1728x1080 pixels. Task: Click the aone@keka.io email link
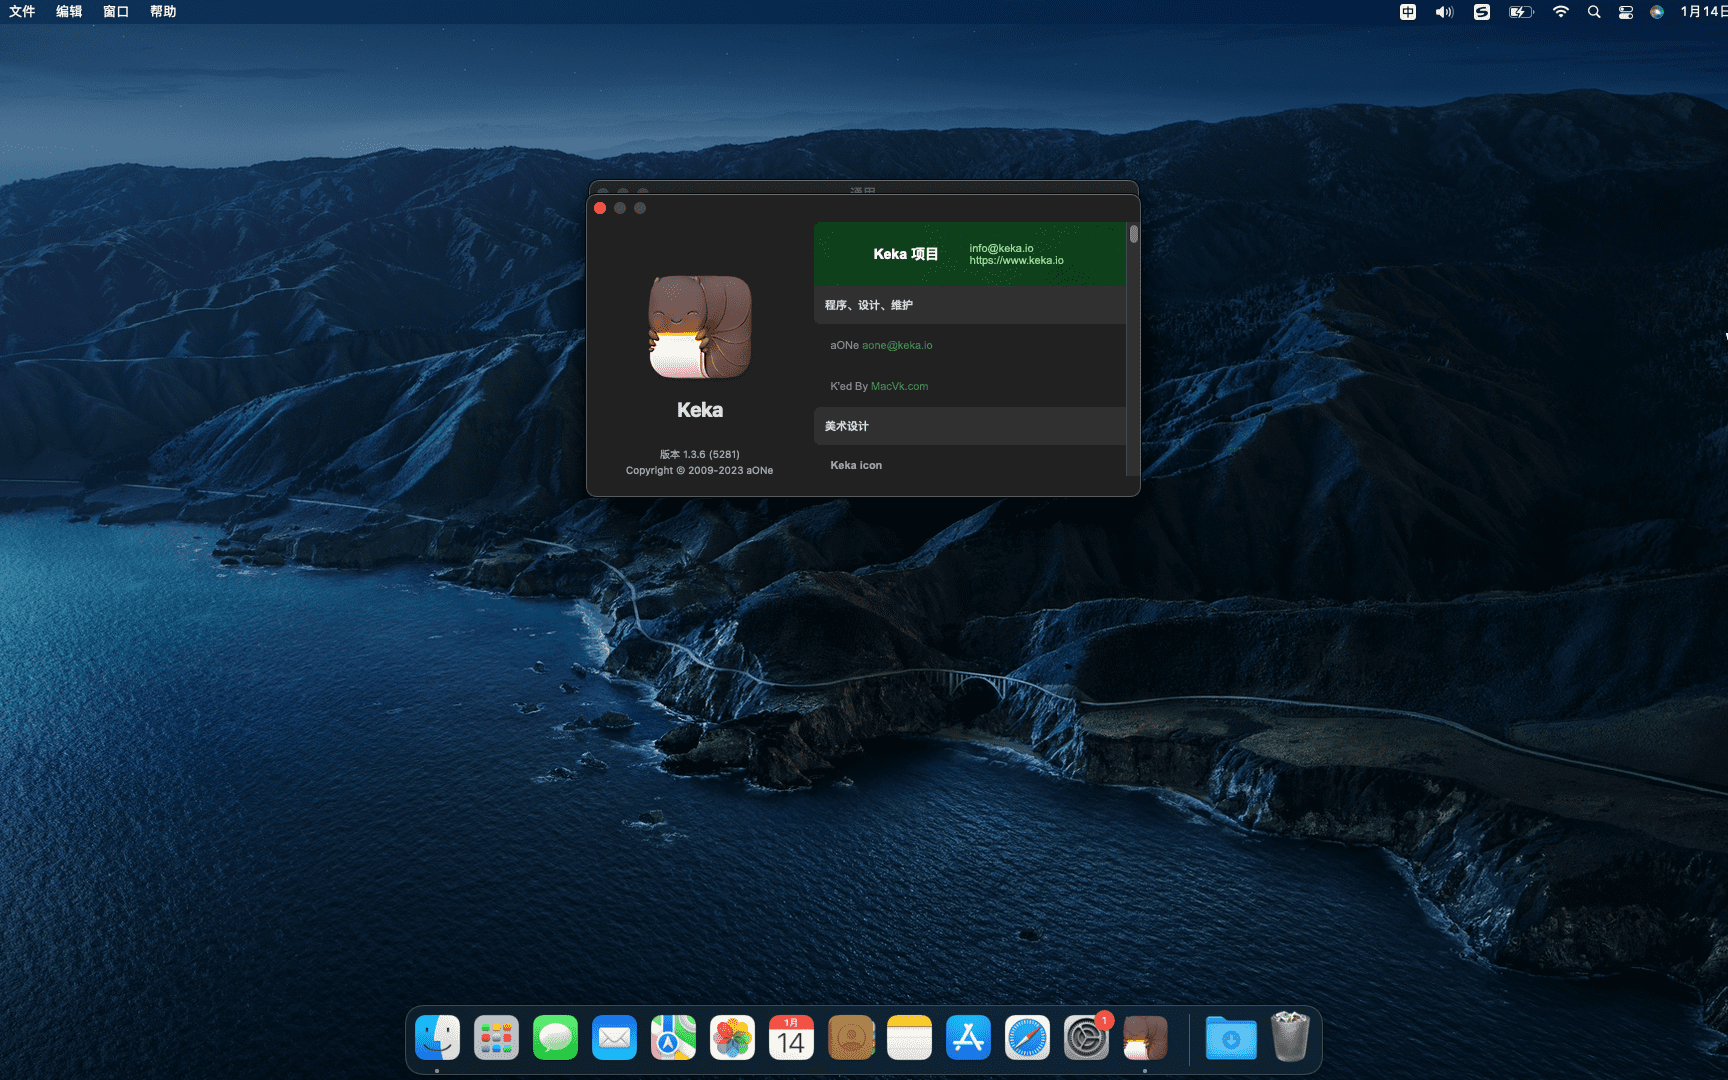coord(899,344)
